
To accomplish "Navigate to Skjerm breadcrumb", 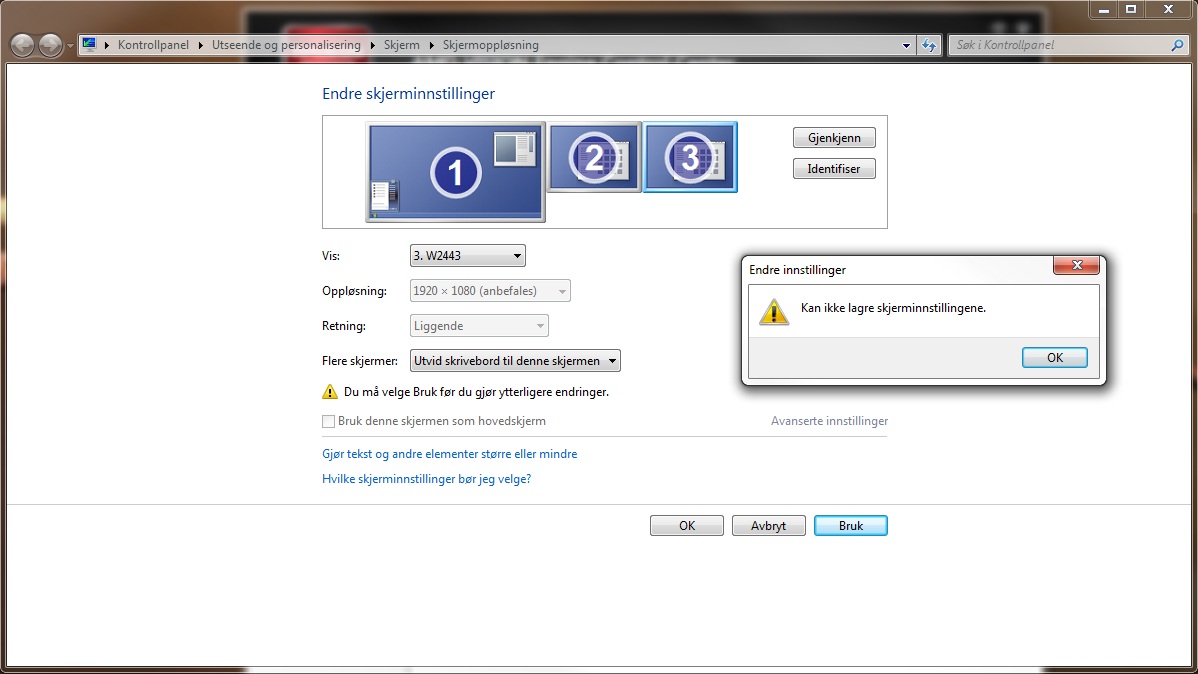I will pos(401,45).
